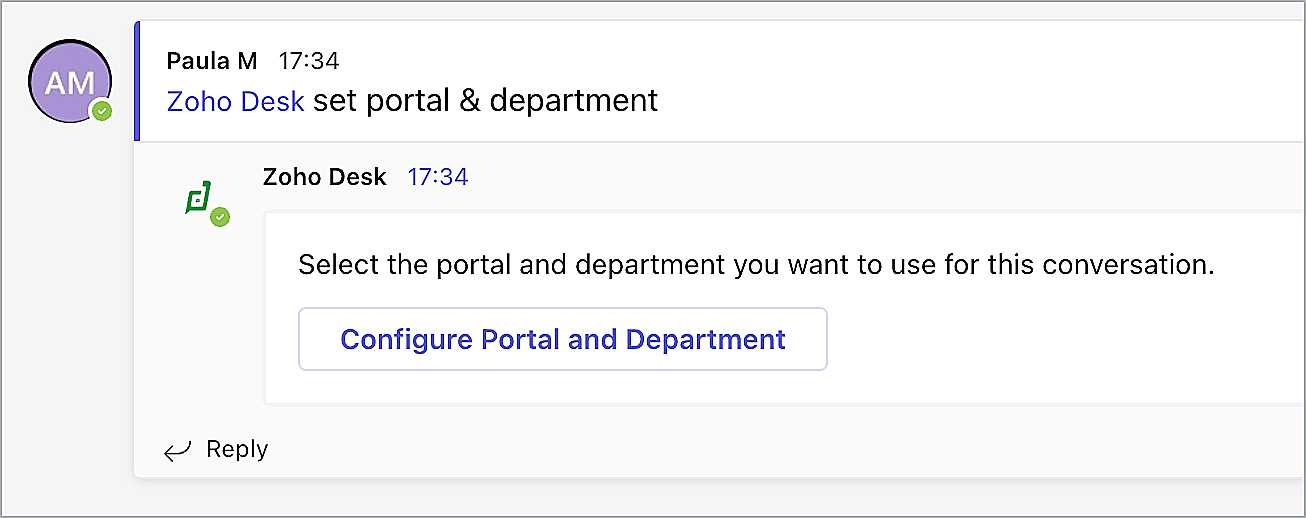Click Paula M's message timestamp 17:34
Screen dimensions: 1306x518
pos(308,61)
